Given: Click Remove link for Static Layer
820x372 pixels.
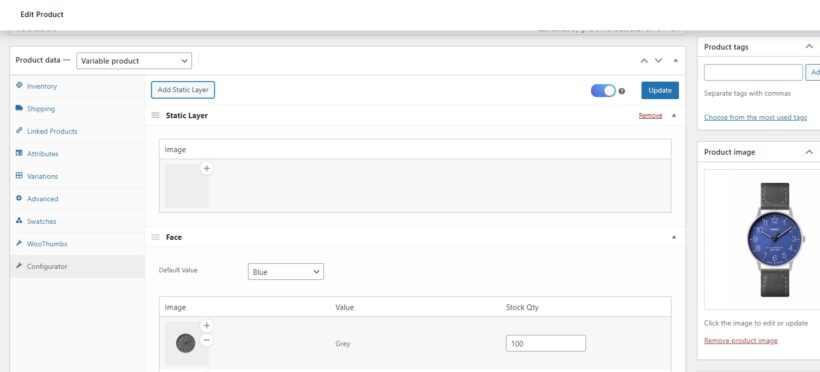Looking at the screenshot, I should coord(650,116).
